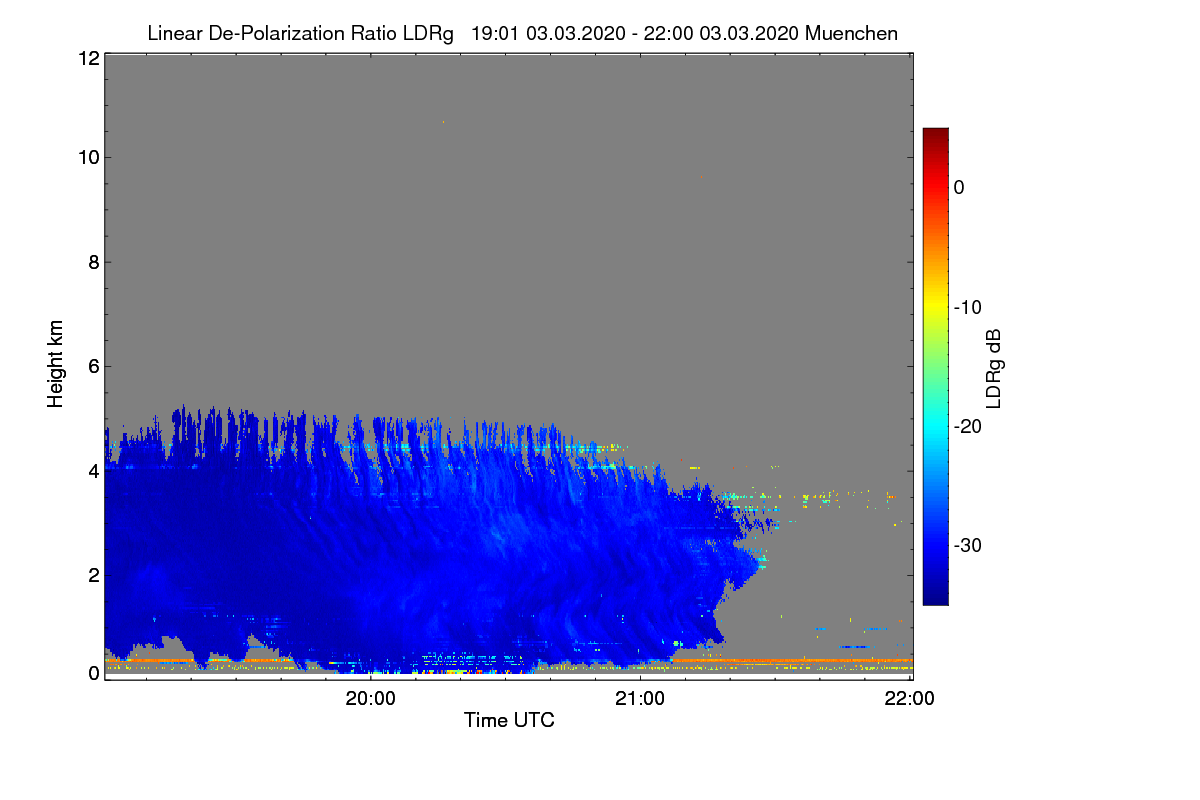Click the start time '19:01 03.03.2020' in title
The image size is (1200, 800).
coord(546,34)
